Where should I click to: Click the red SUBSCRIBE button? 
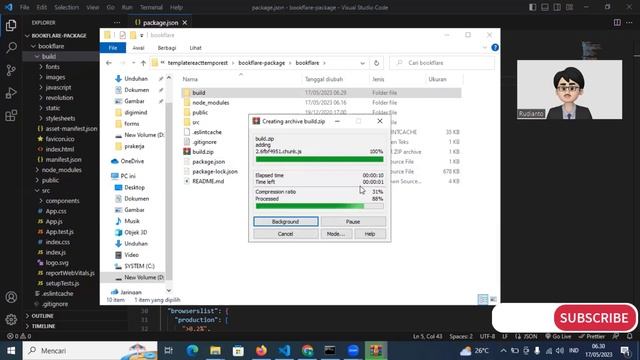[594, 318]
